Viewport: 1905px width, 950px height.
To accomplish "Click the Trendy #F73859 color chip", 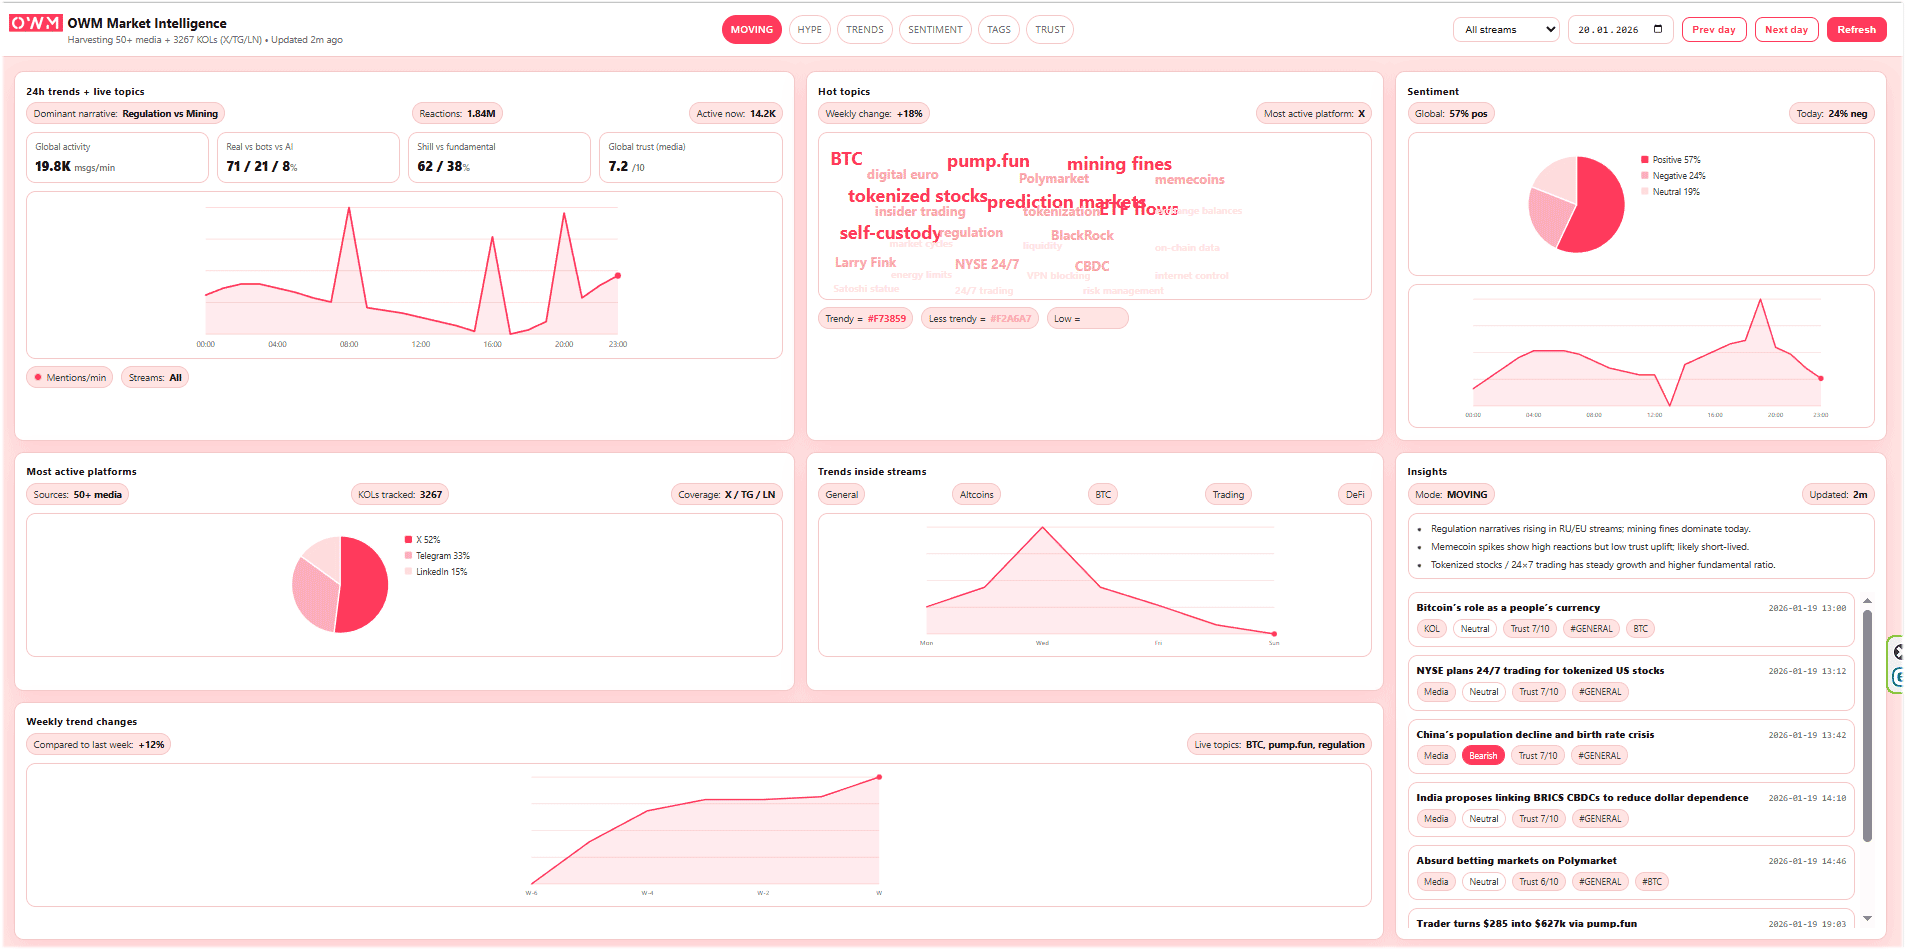I will 865,319.
